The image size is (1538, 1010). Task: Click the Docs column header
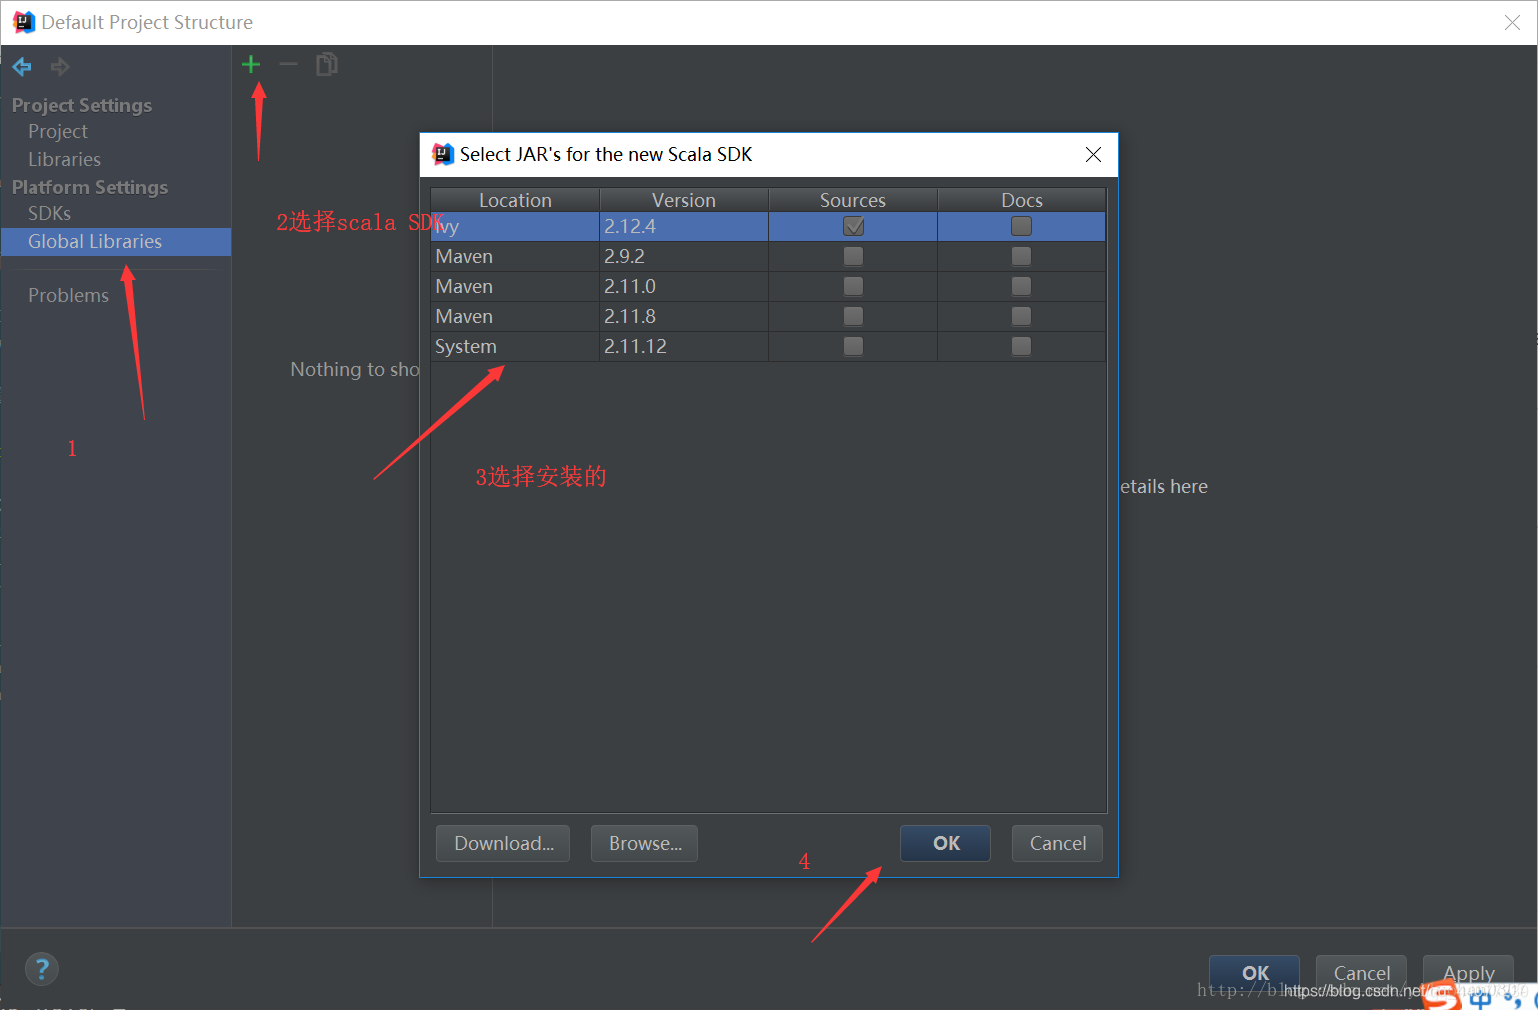click(x=1022, y=200)
